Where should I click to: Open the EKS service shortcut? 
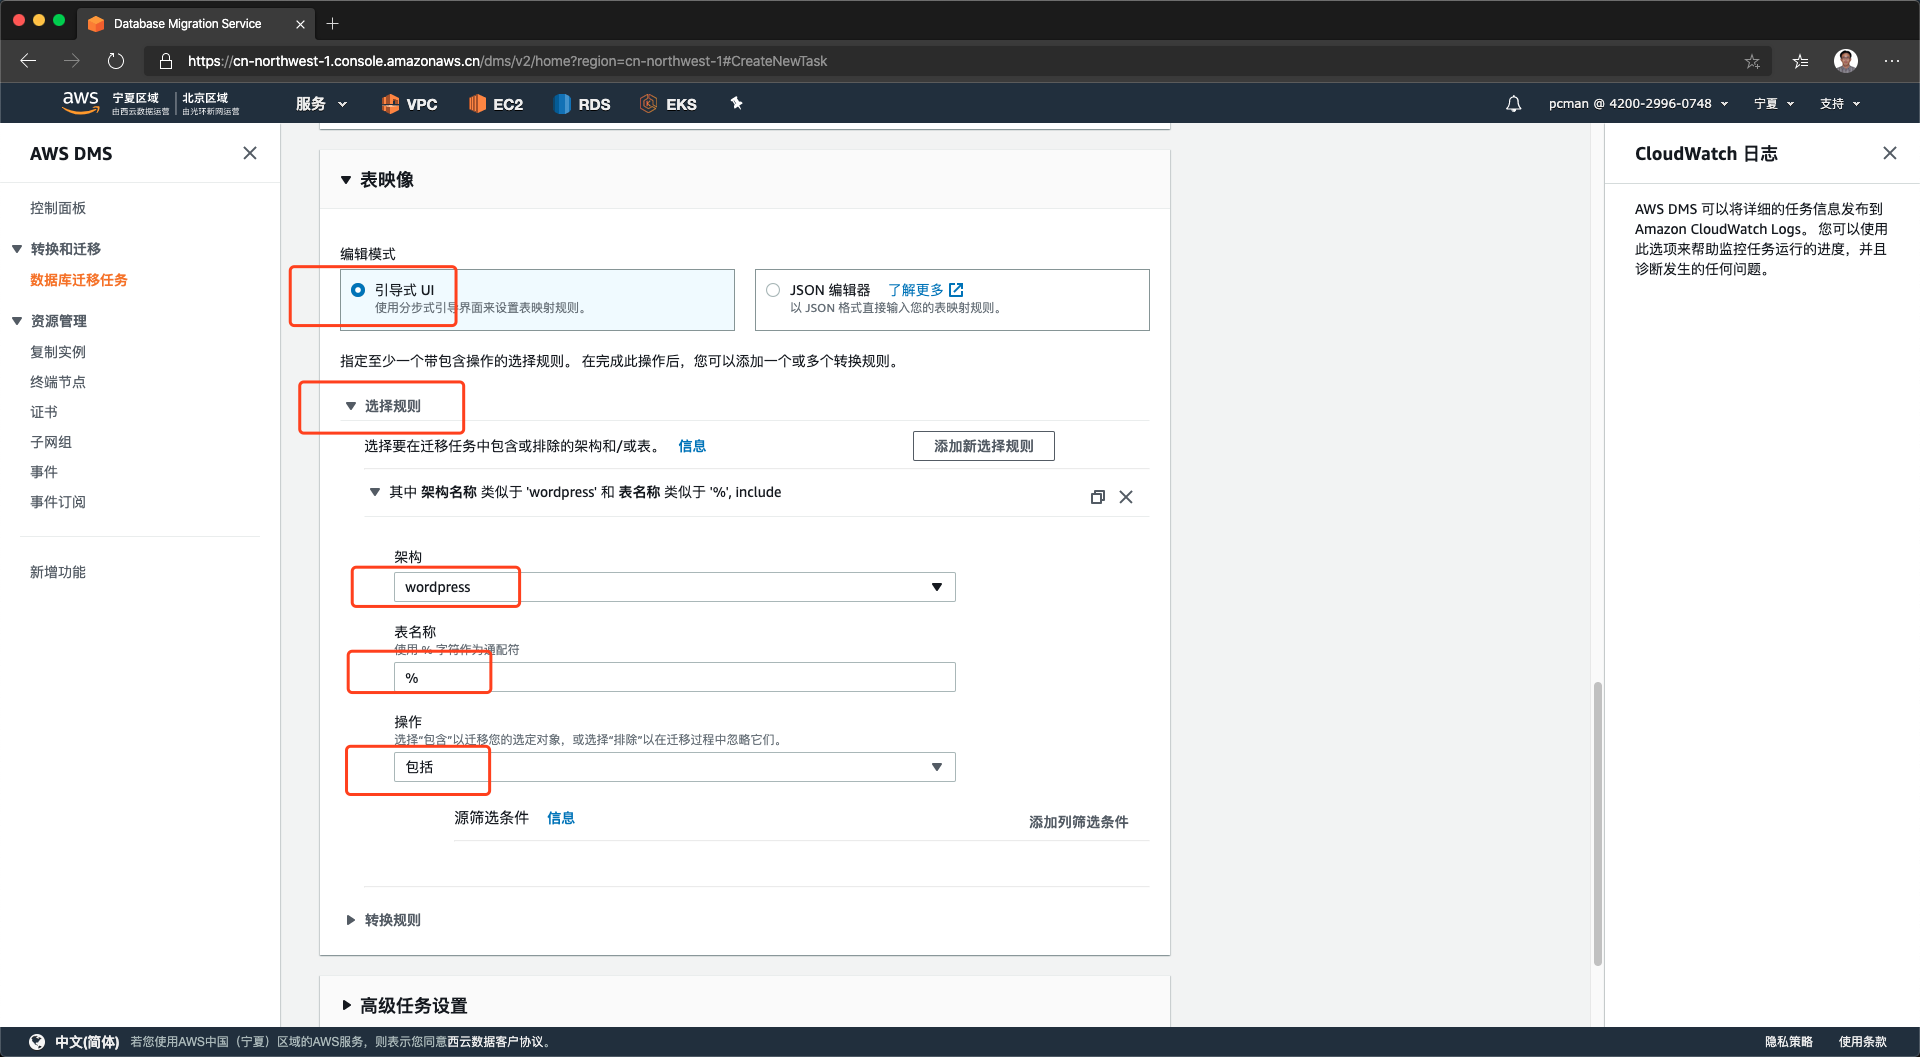coord(668,104)
